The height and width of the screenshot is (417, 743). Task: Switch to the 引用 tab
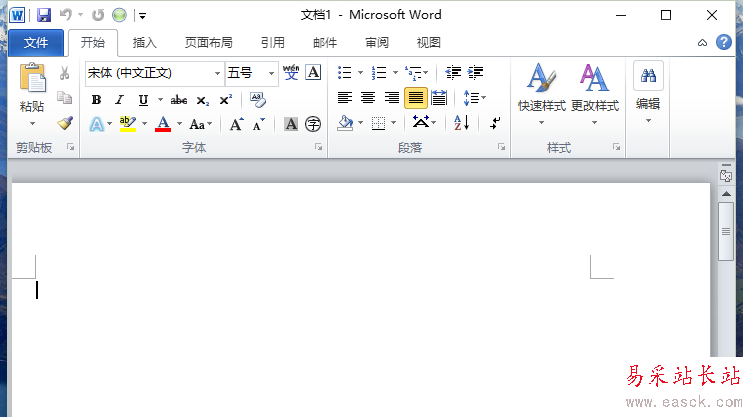273,43
